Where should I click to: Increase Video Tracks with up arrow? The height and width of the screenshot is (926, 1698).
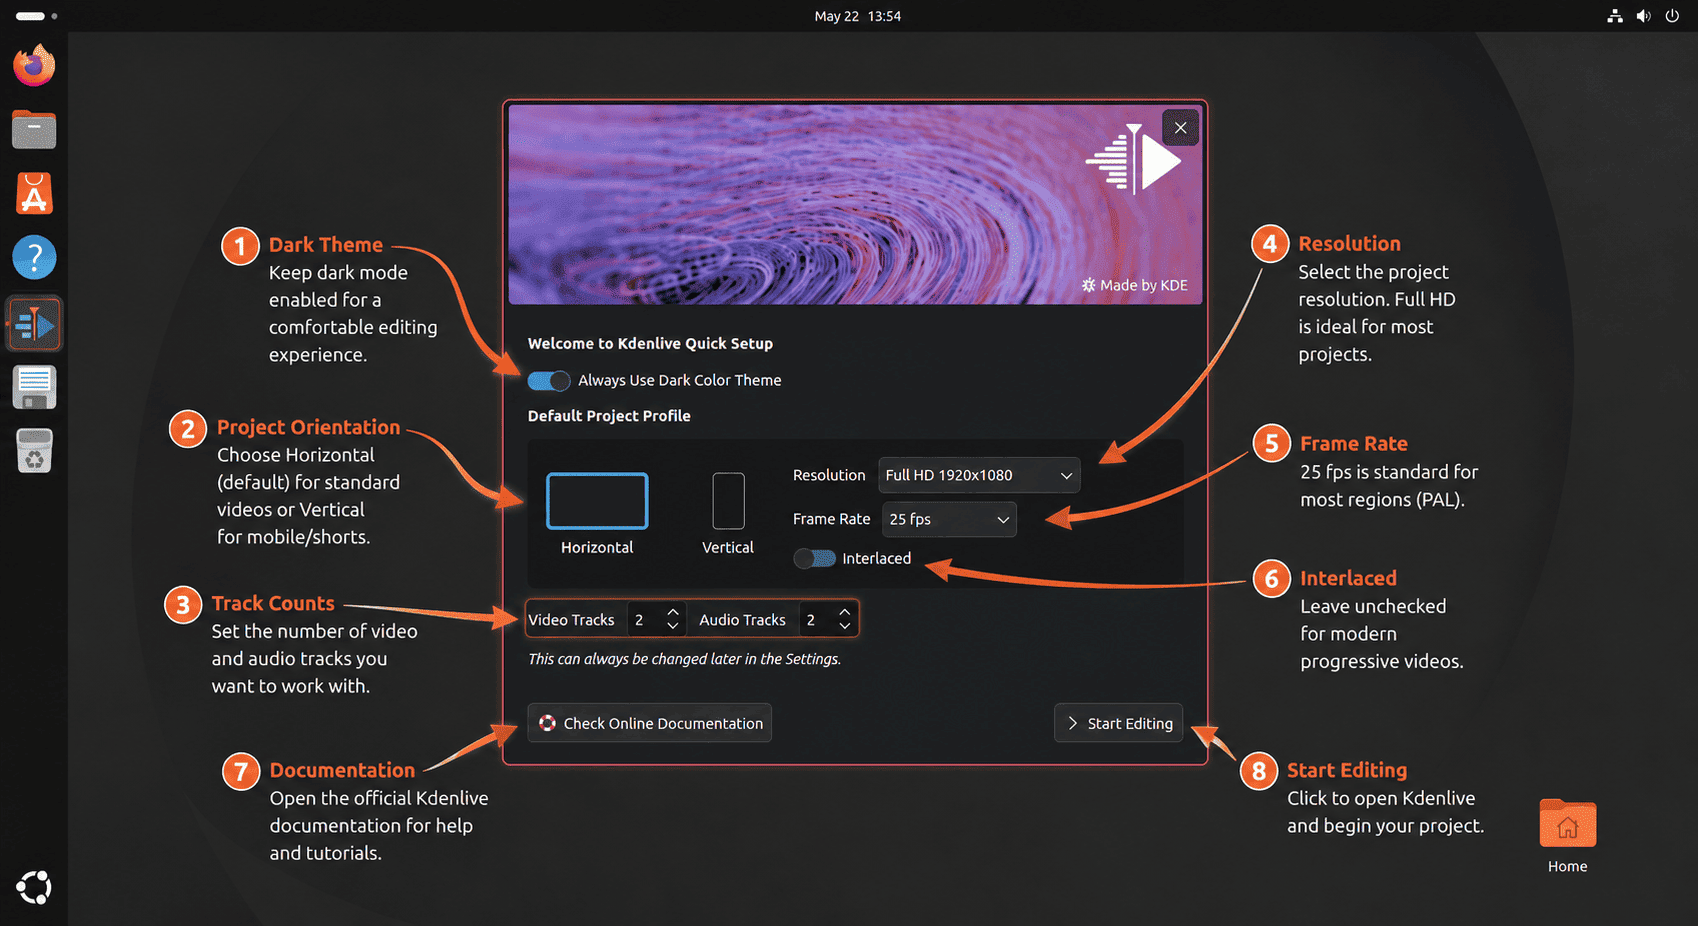point(673,612)
